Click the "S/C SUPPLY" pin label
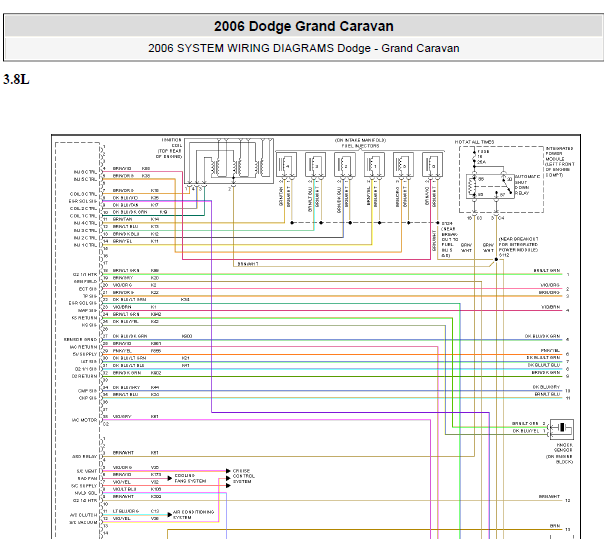604x539 pixels. coord(84,486)
